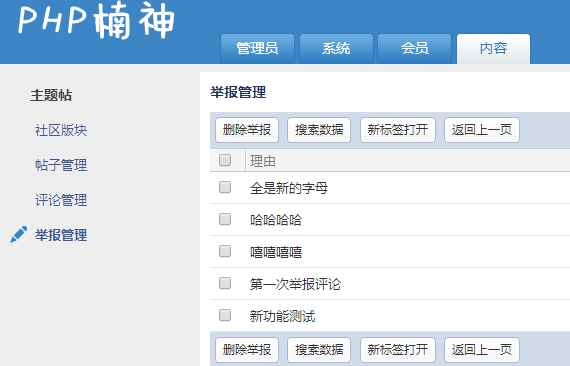Select the 嘻嘻嘻嘻 row checkbox
Screen dimensions: 570x366
click(225, 252)
